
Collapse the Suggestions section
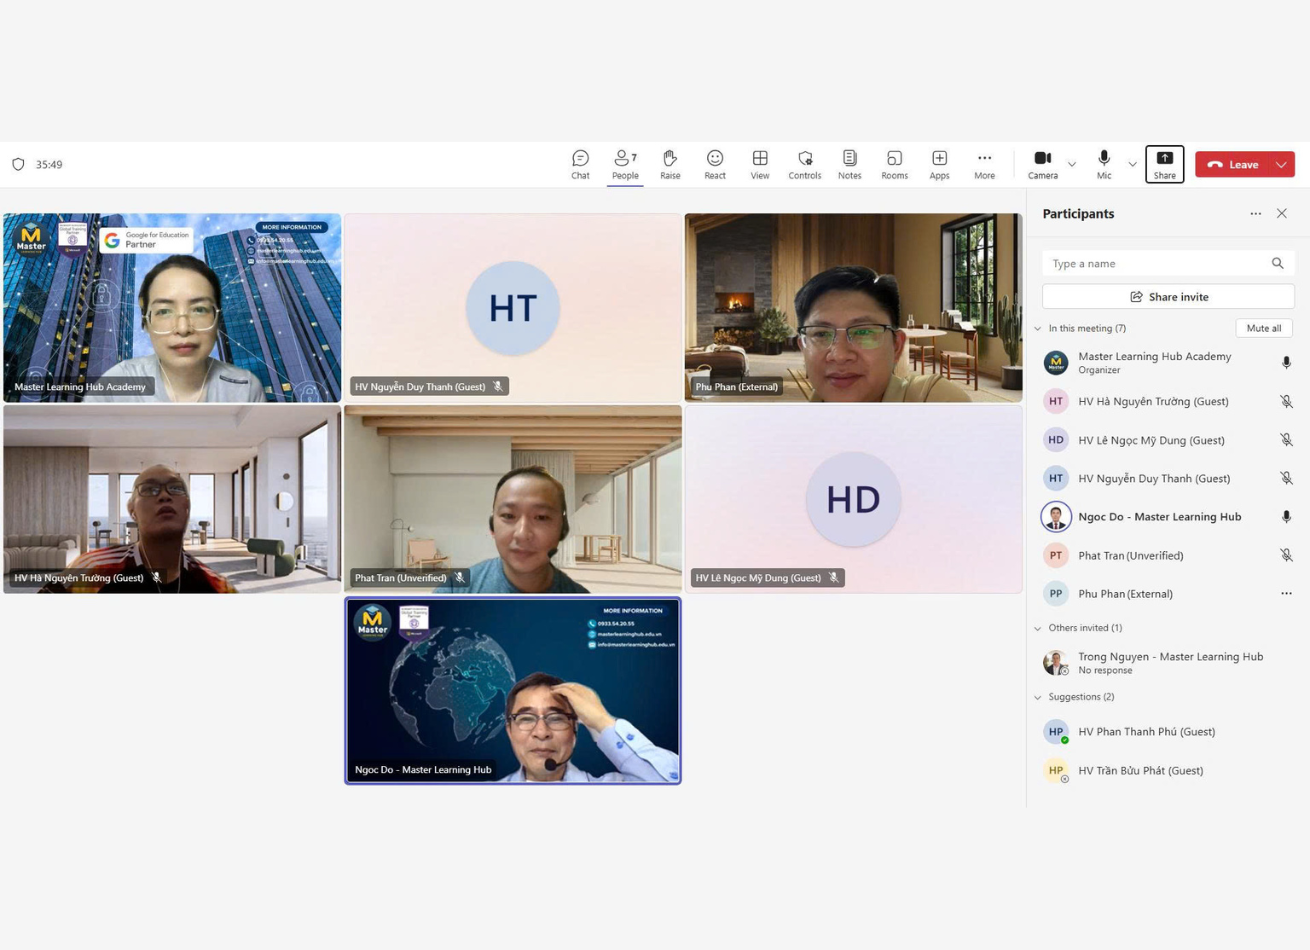pyautogui.click(x=1038, y=697)
